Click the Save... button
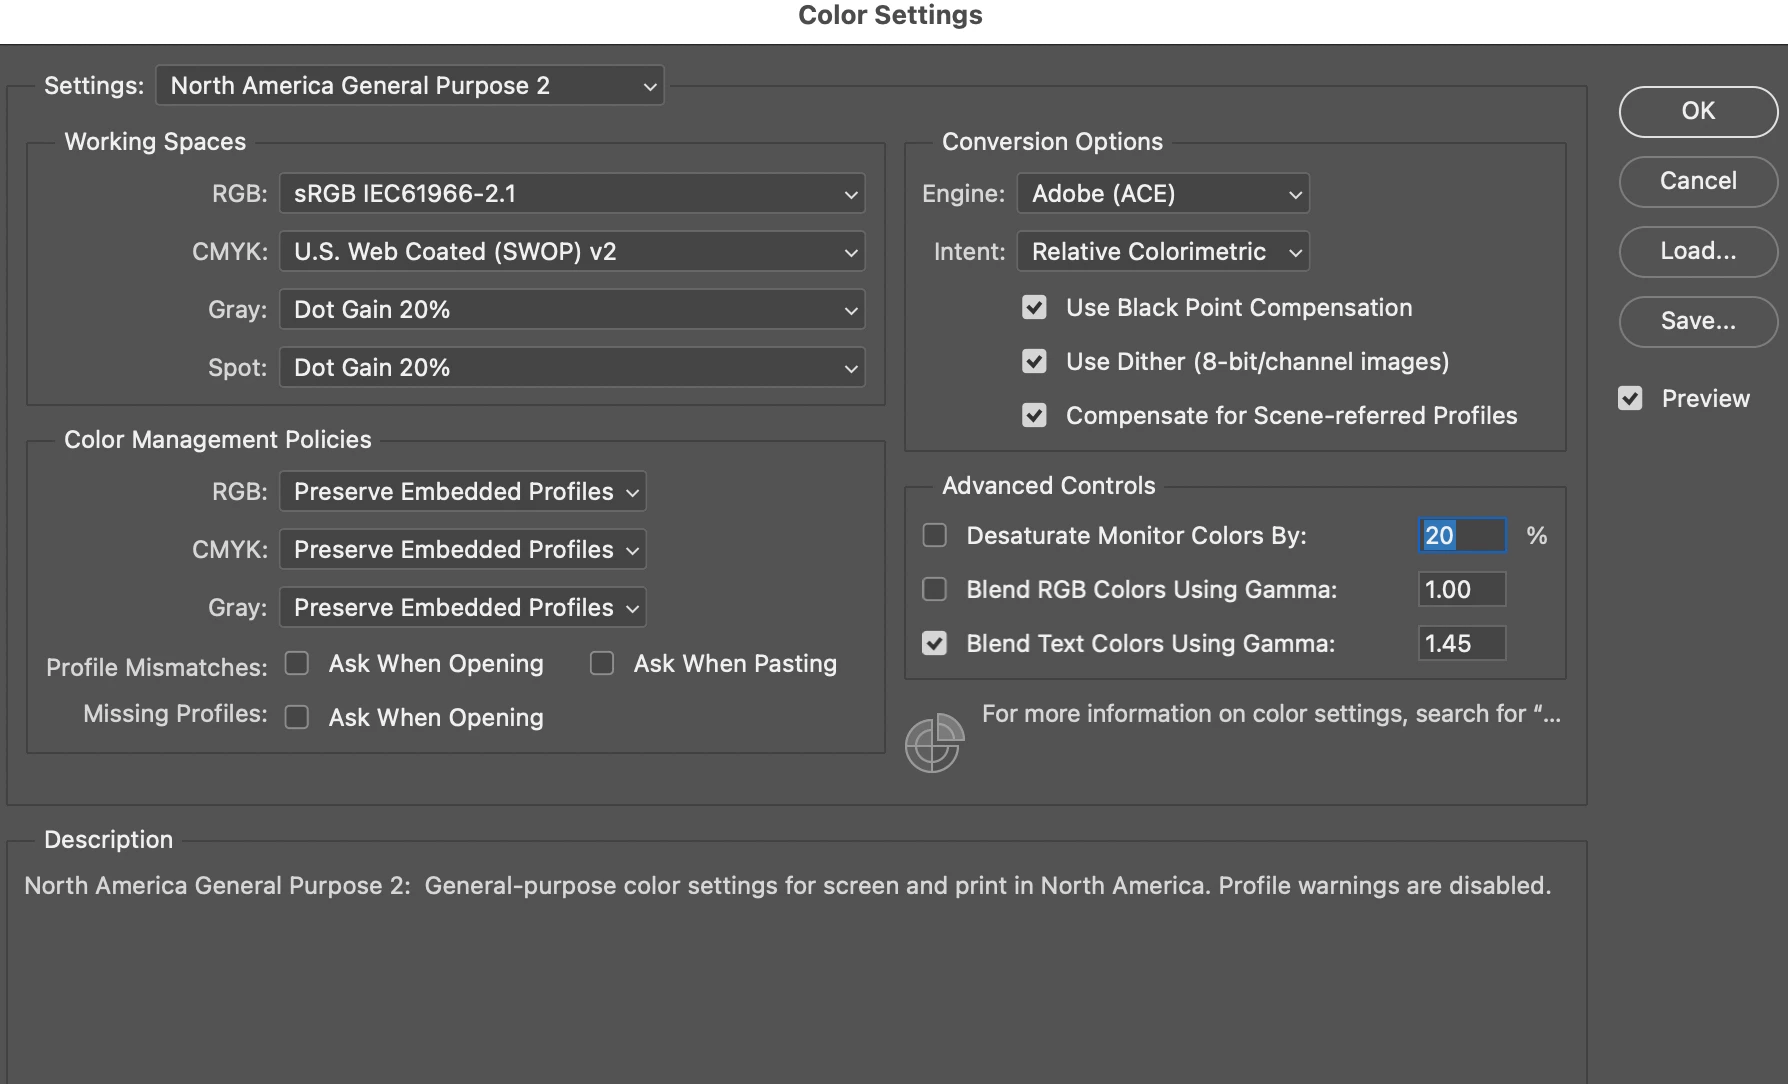 tap(1698, 321)
